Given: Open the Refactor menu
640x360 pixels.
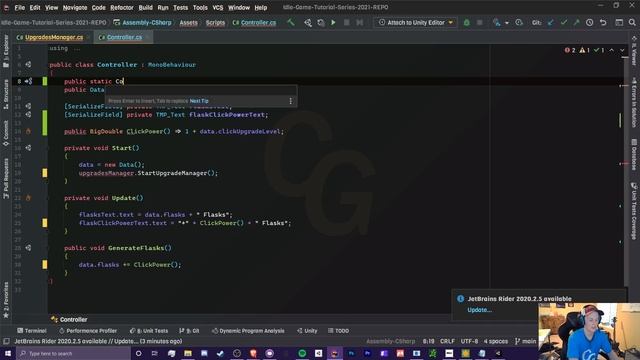Looking at the screenshot, I should click(x=122, y=7).
